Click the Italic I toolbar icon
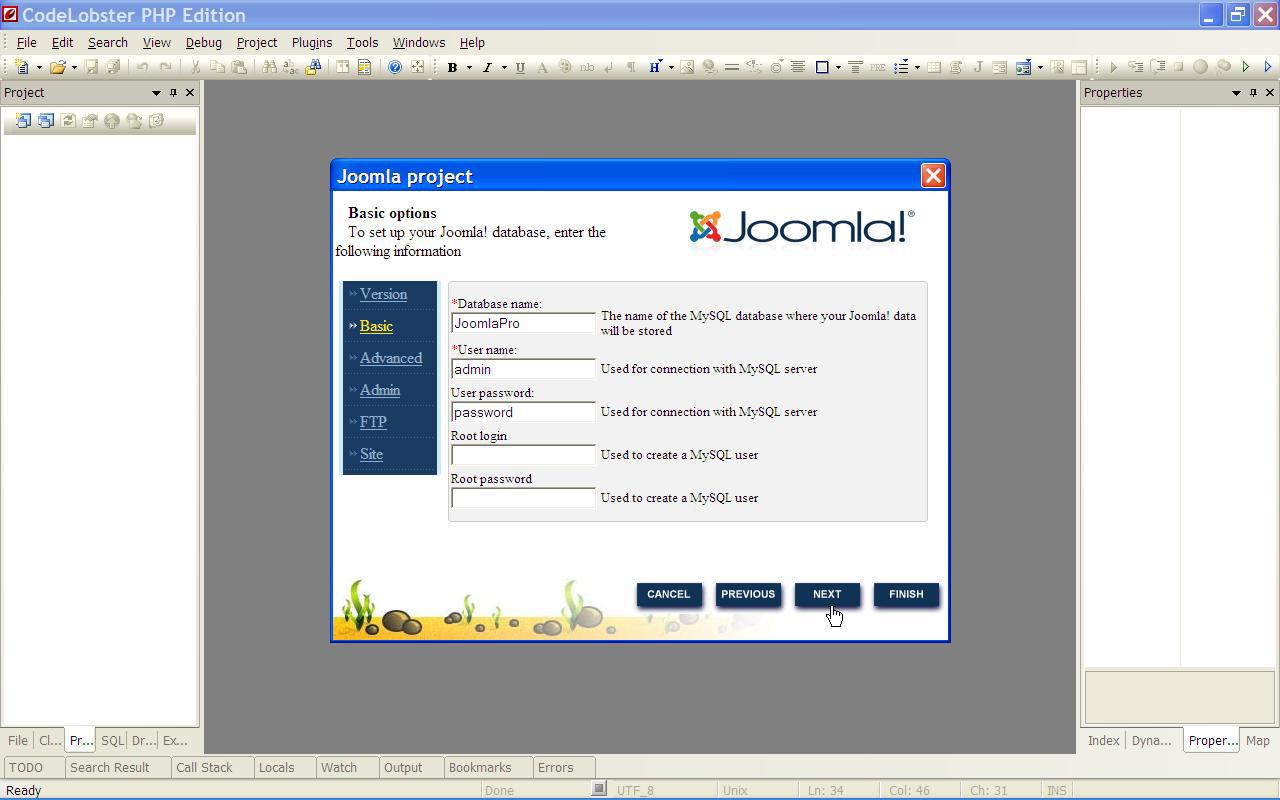The height and width of the screenshot is (800, 1280). click(487, 67)
